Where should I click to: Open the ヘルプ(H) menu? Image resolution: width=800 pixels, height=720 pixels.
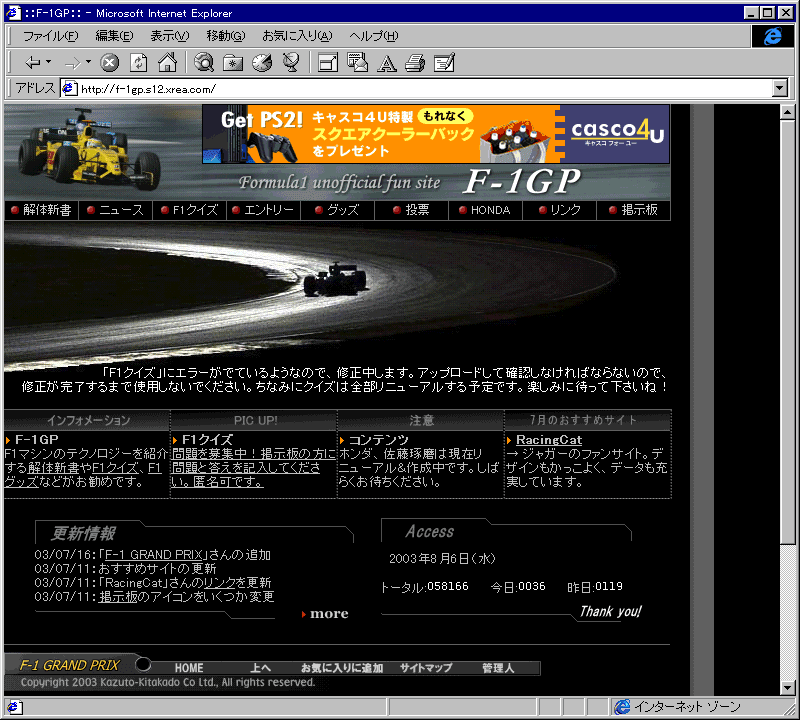pyautogui.click(x=373, y=36)
